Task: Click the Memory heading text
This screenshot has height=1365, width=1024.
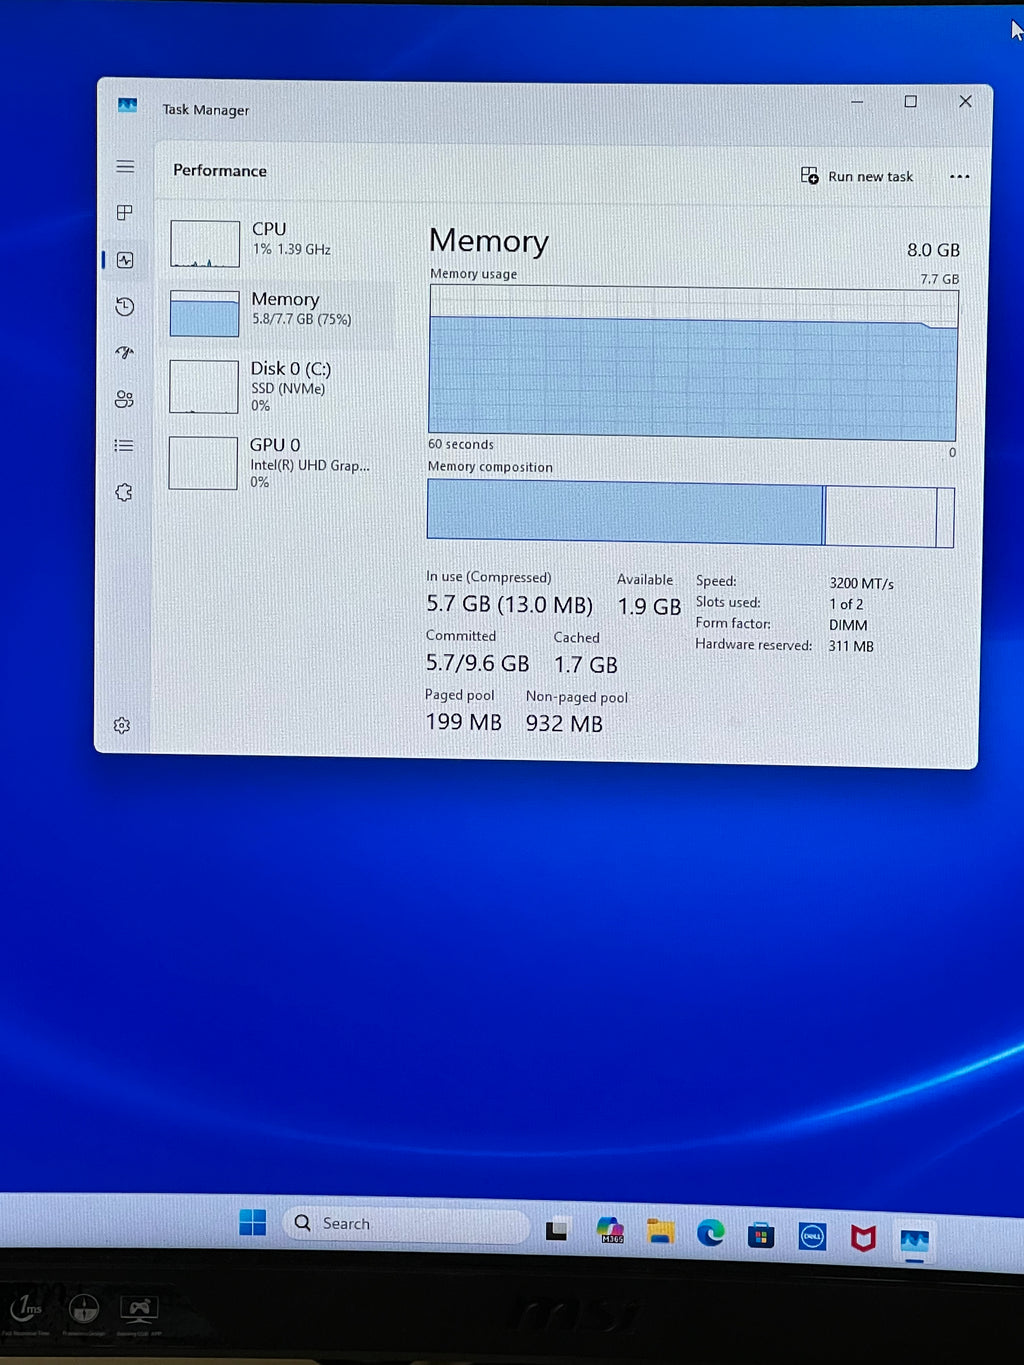Action: pyautogui.click(x=489, y=241)
